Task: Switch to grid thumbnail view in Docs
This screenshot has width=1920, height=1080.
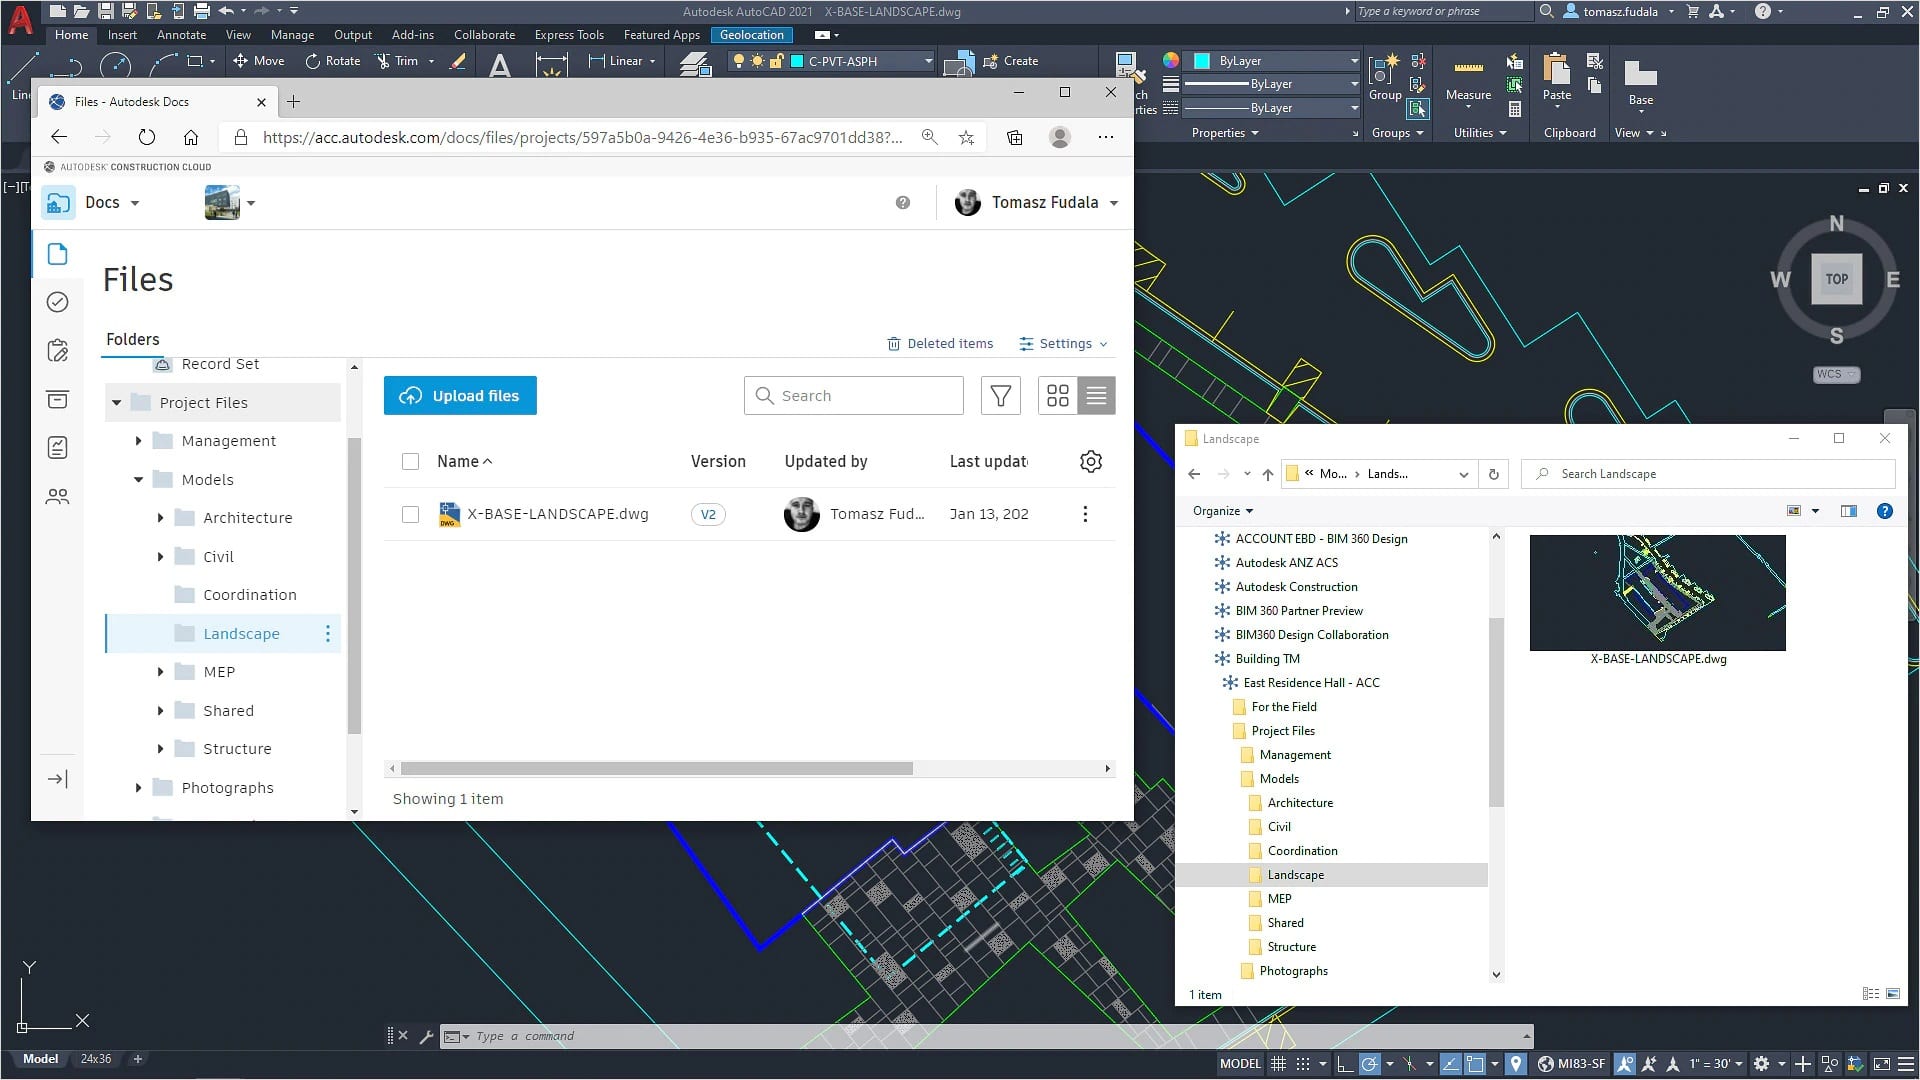Action: coord(1058,396)
